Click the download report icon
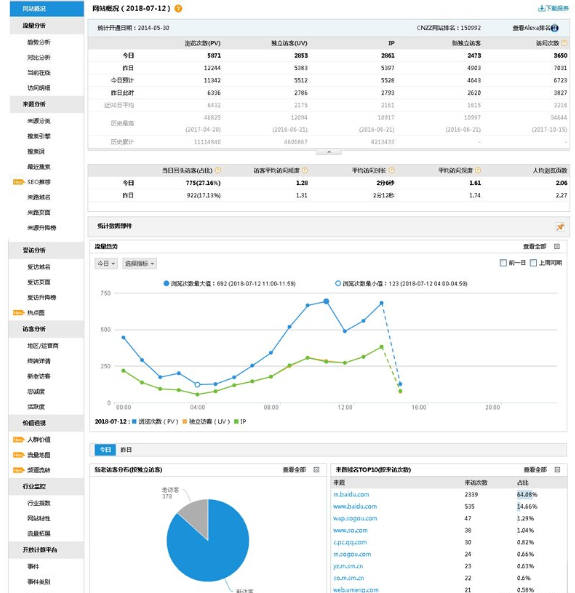The height and width of the screenshot is (593, 575). pyautogui.click(x=541, y=8)
